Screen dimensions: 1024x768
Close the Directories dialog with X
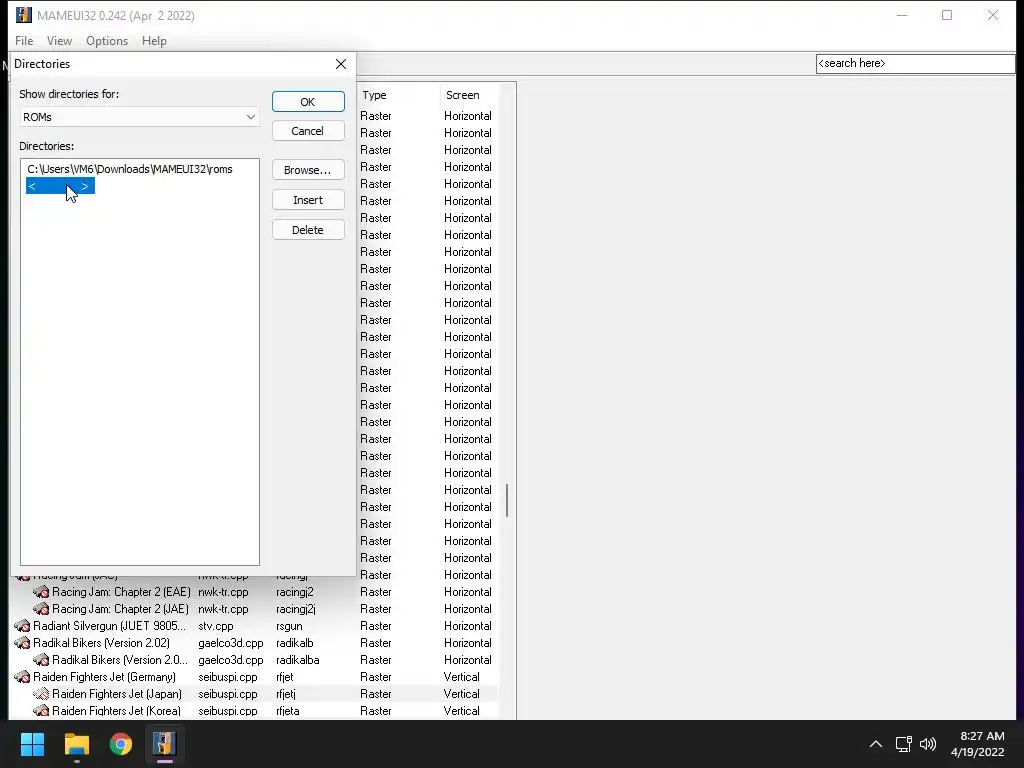click(341, 64)
